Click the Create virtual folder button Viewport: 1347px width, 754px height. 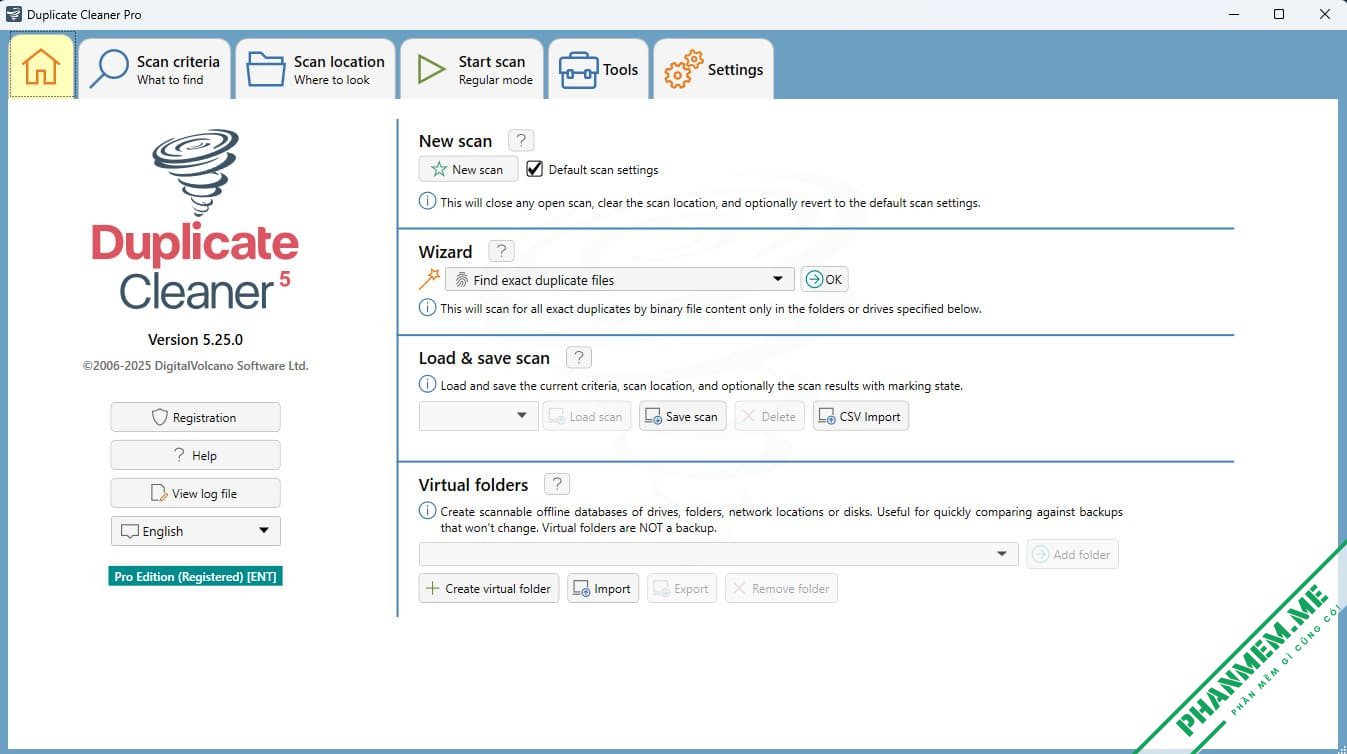click(x=489, y=588)
